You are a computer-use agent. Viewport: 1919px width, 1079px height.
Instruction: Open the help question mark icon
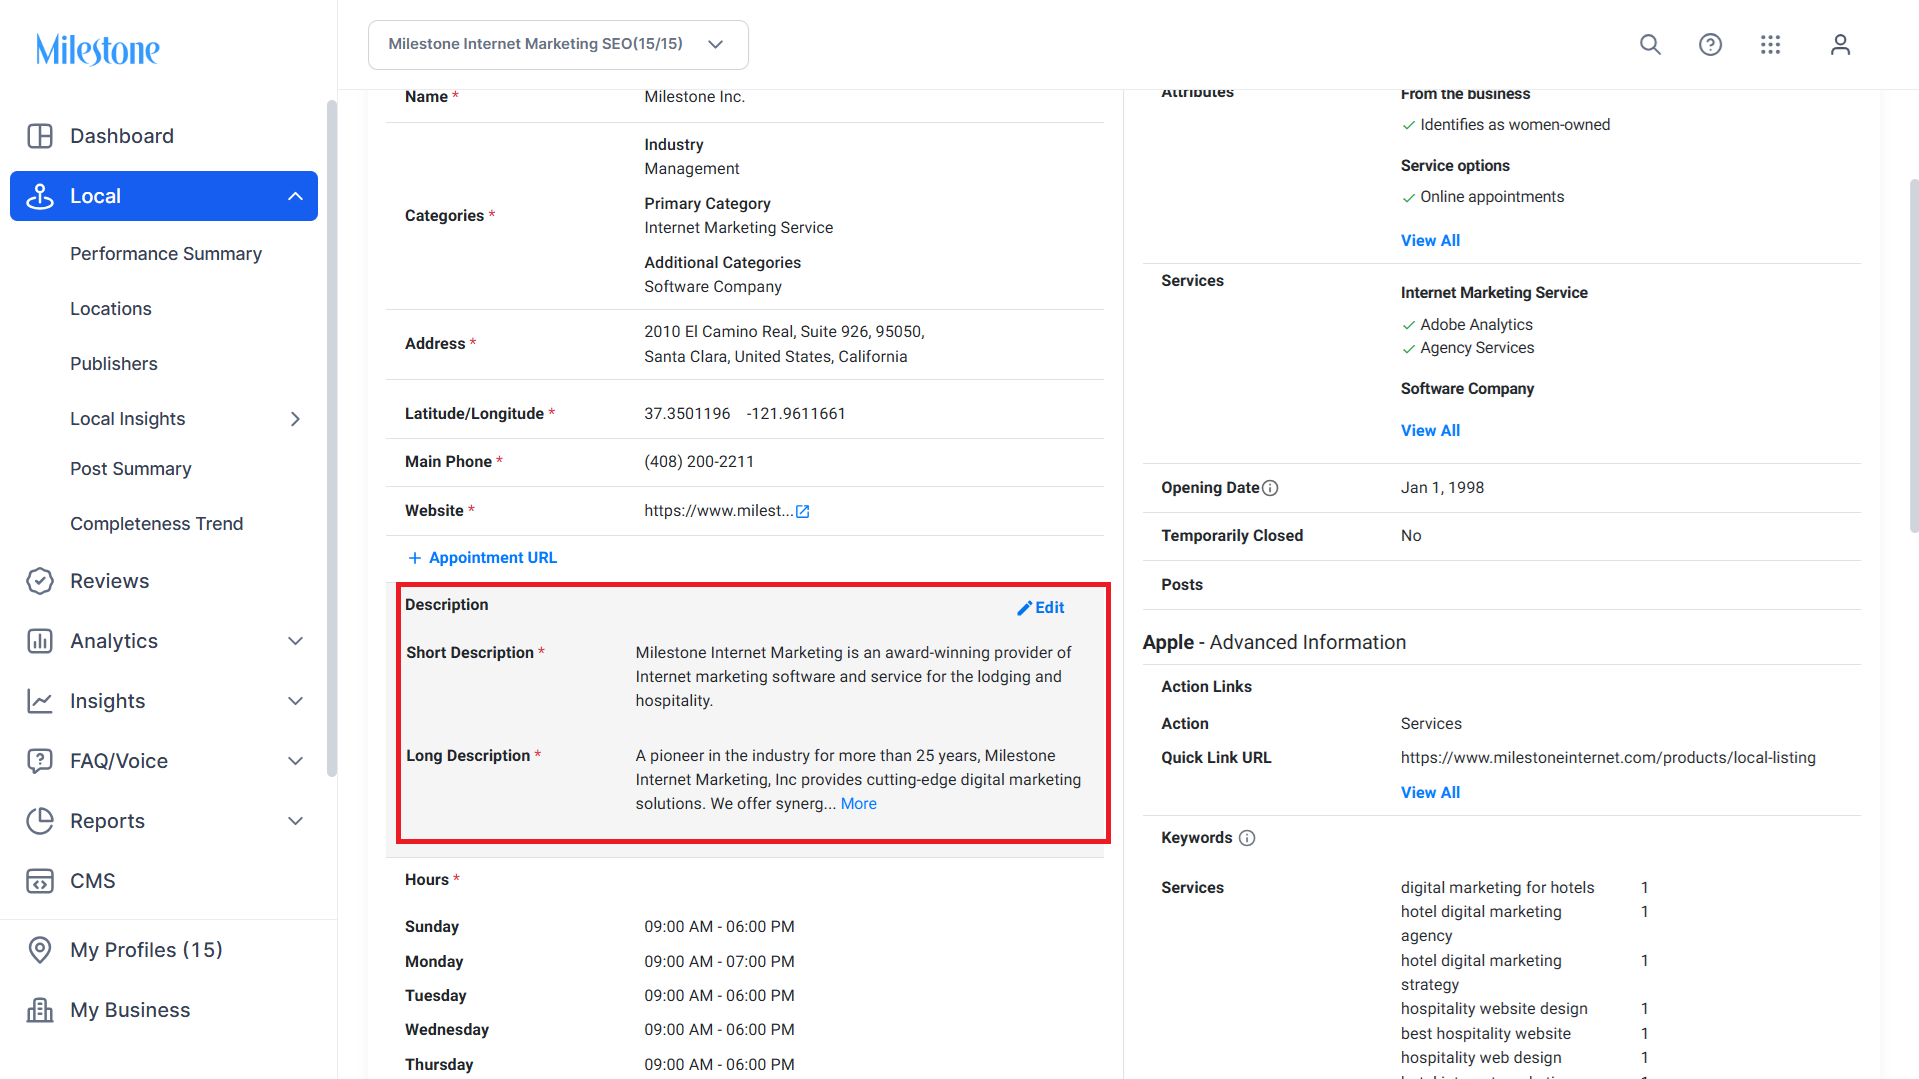pos(1710,45)
